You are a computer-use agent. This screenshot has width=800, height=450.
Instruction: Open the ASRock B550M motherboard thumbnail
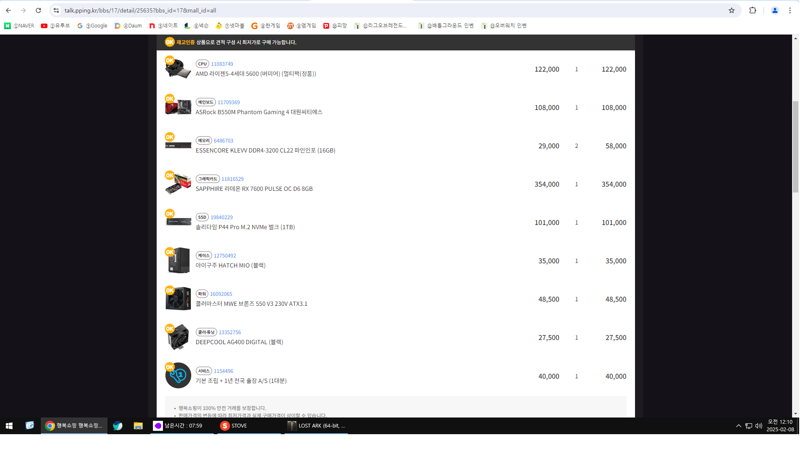pos(178,107)
